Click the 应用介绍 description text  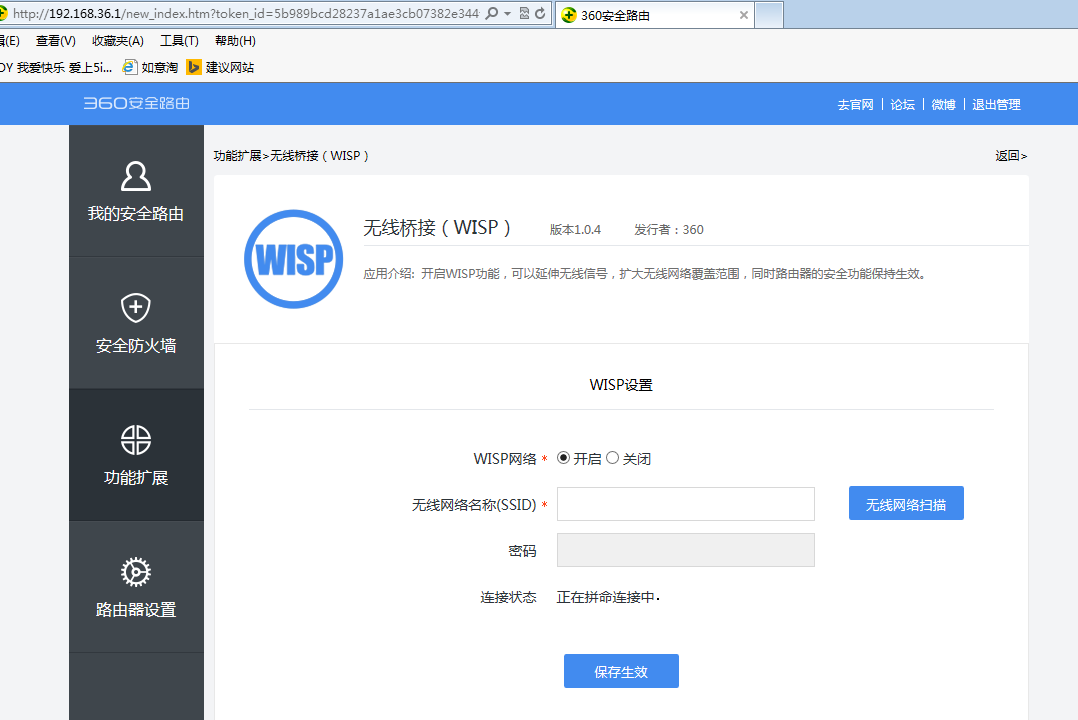645,274
